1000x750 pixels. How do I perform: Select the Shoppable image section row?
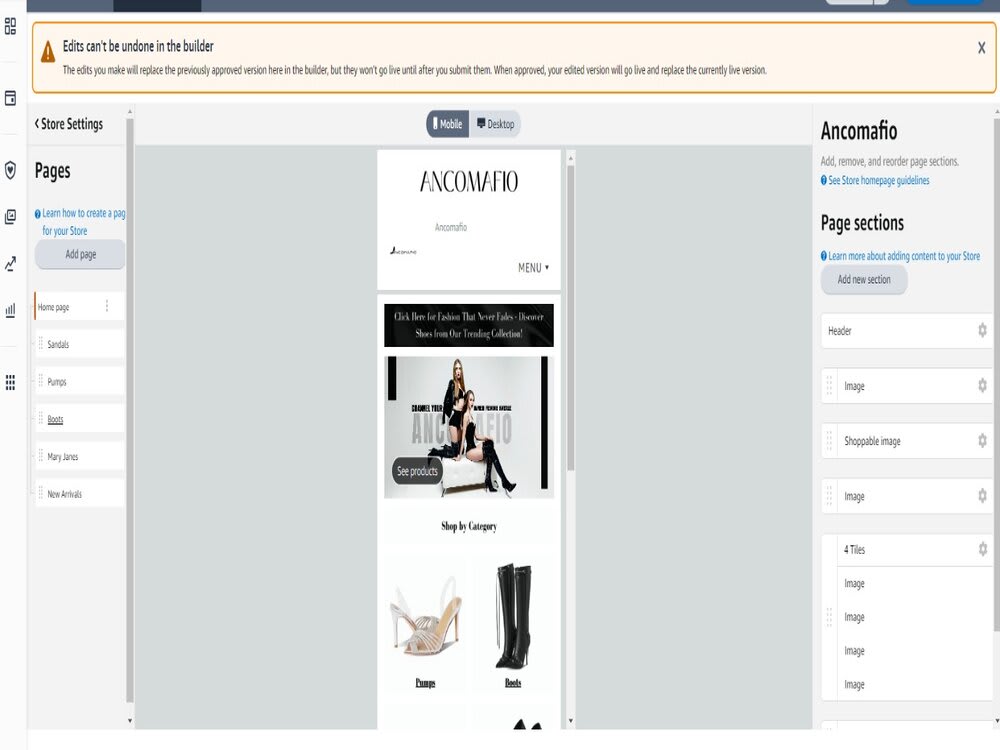(907, 441)
